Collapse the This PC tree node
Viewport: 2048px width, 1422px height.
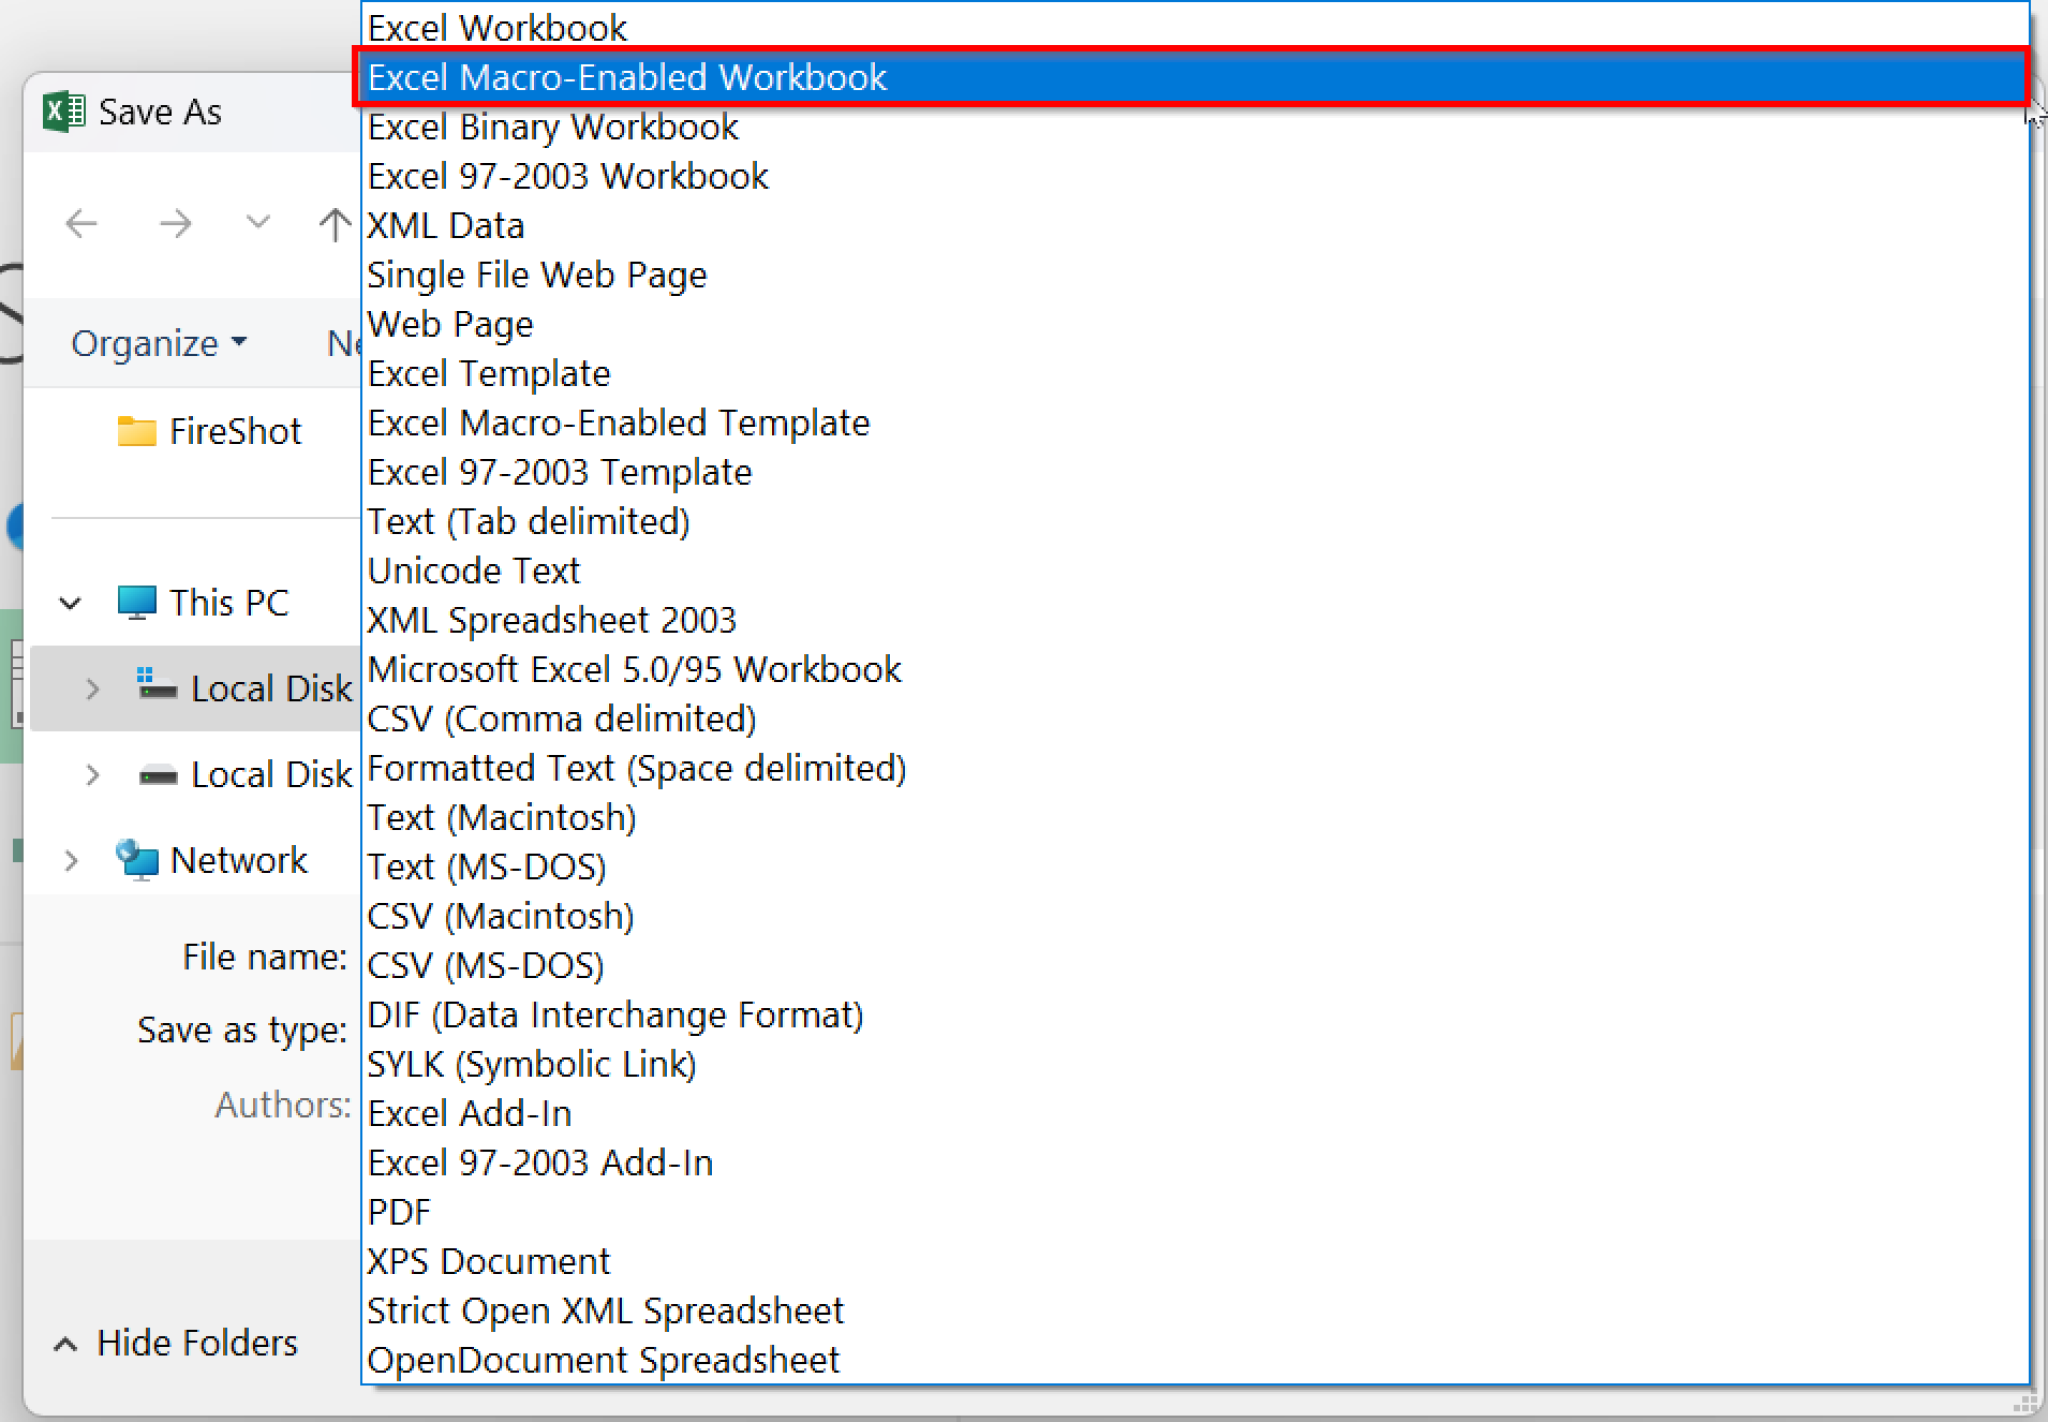click(68, 602)
